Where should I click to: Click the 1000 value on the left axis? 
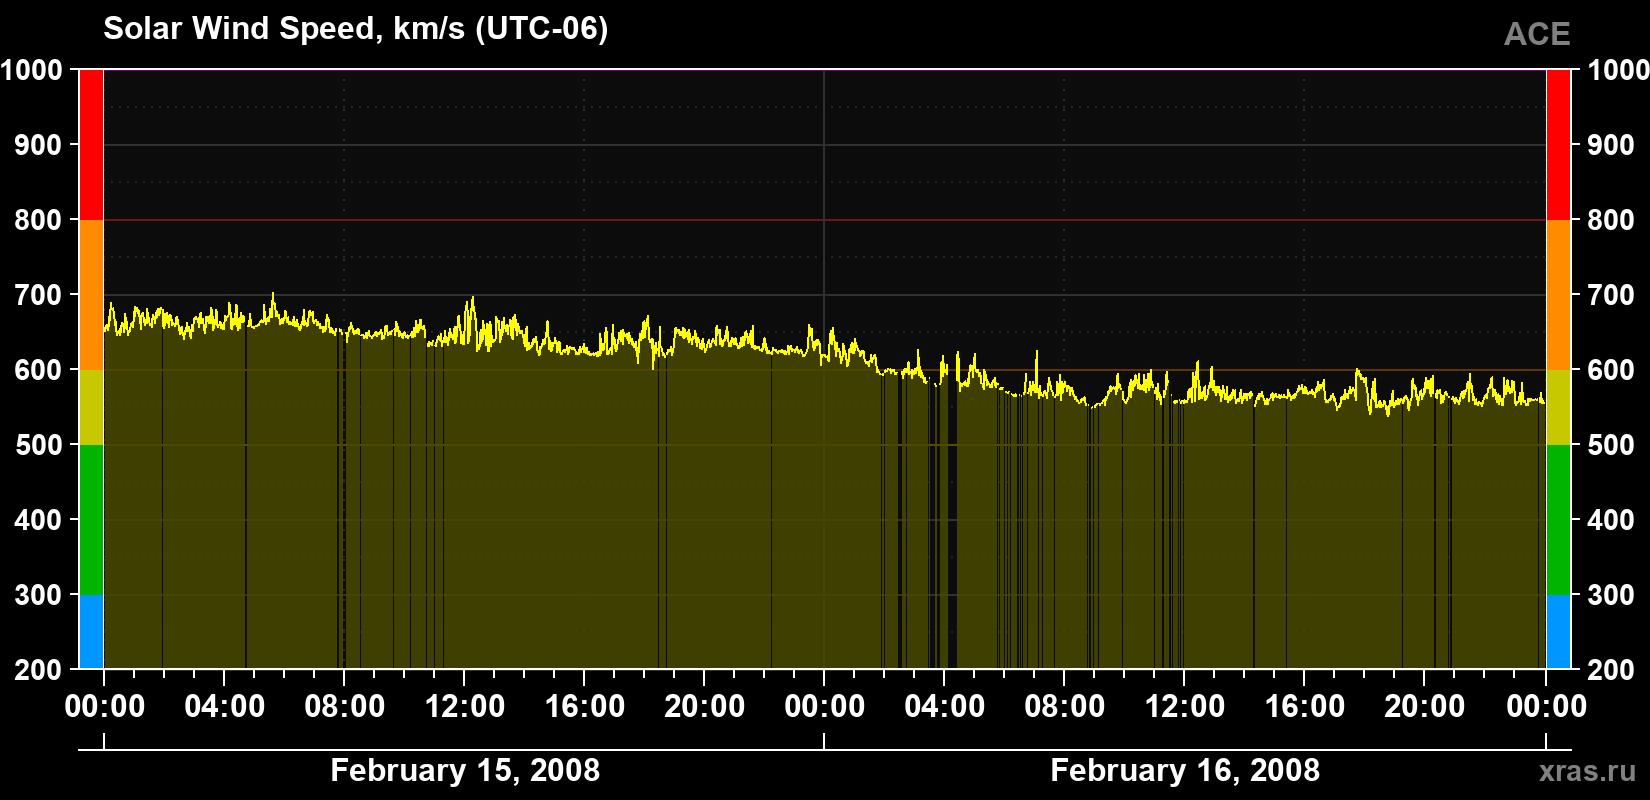(x=31, y=70)
